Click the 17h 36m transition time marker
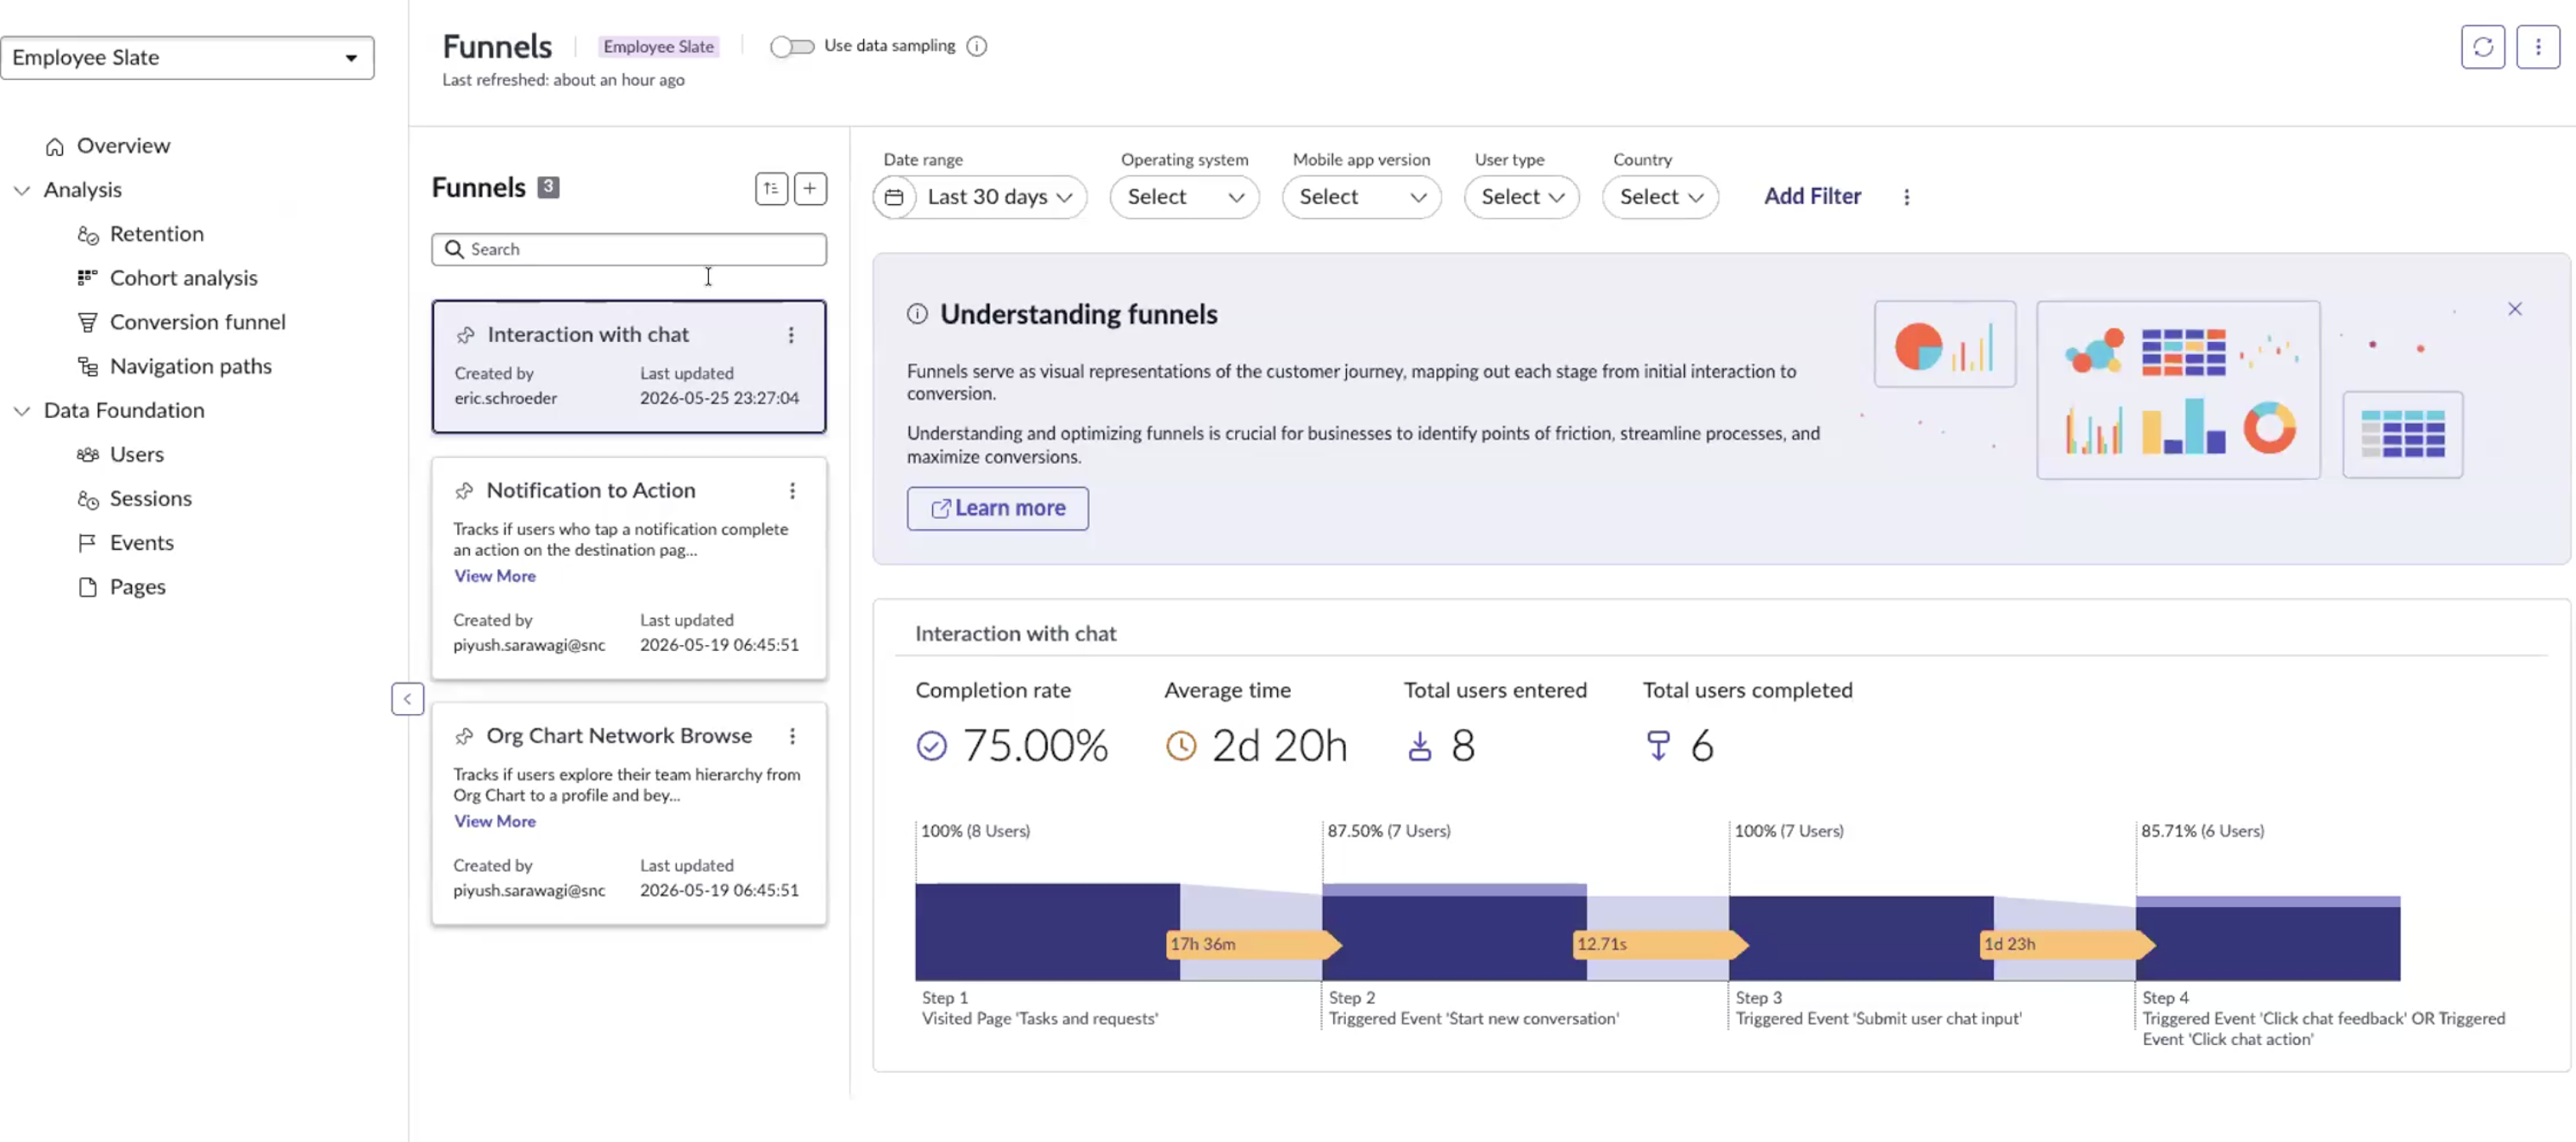This screenshot has width=2576, height=1142. click(x=1253, y=944)
